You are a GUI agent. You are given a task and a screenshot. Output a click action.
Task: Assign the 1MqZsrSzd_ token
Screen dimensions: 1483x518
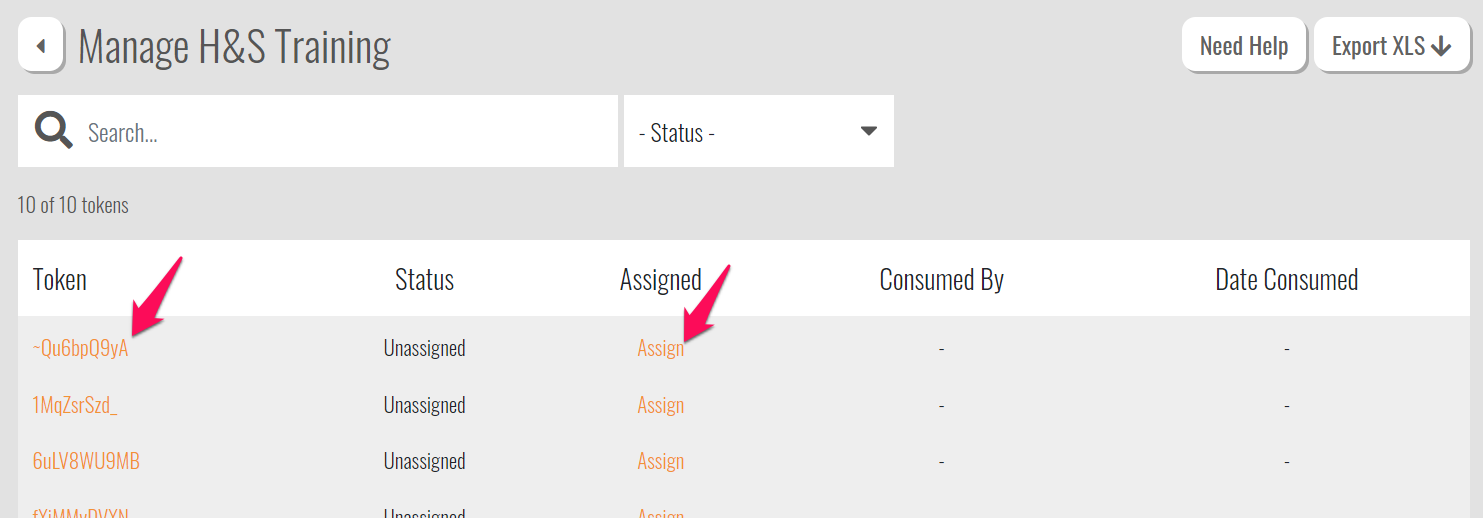pos(661,405)
